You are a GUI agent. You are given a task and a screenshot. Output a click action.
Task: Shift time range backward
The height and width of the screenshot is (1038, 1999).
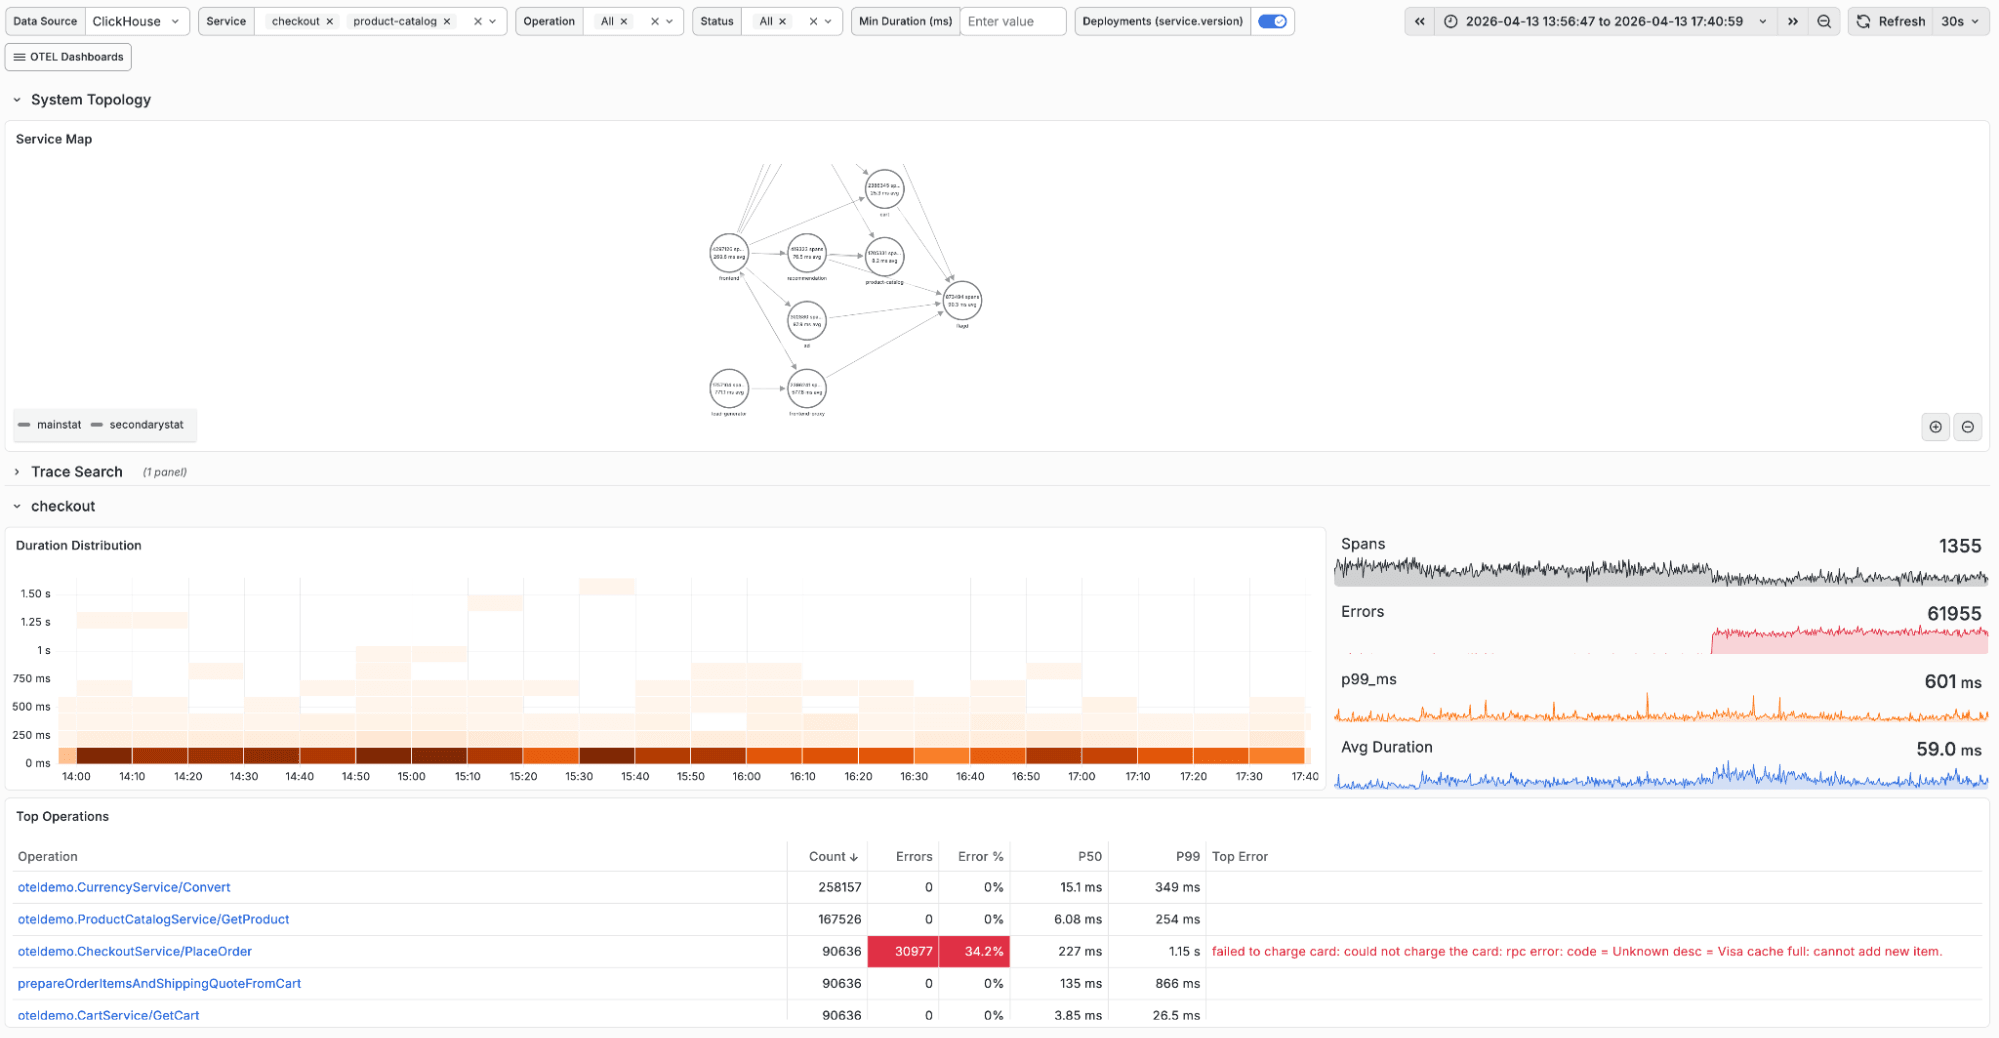[1419, 21]
